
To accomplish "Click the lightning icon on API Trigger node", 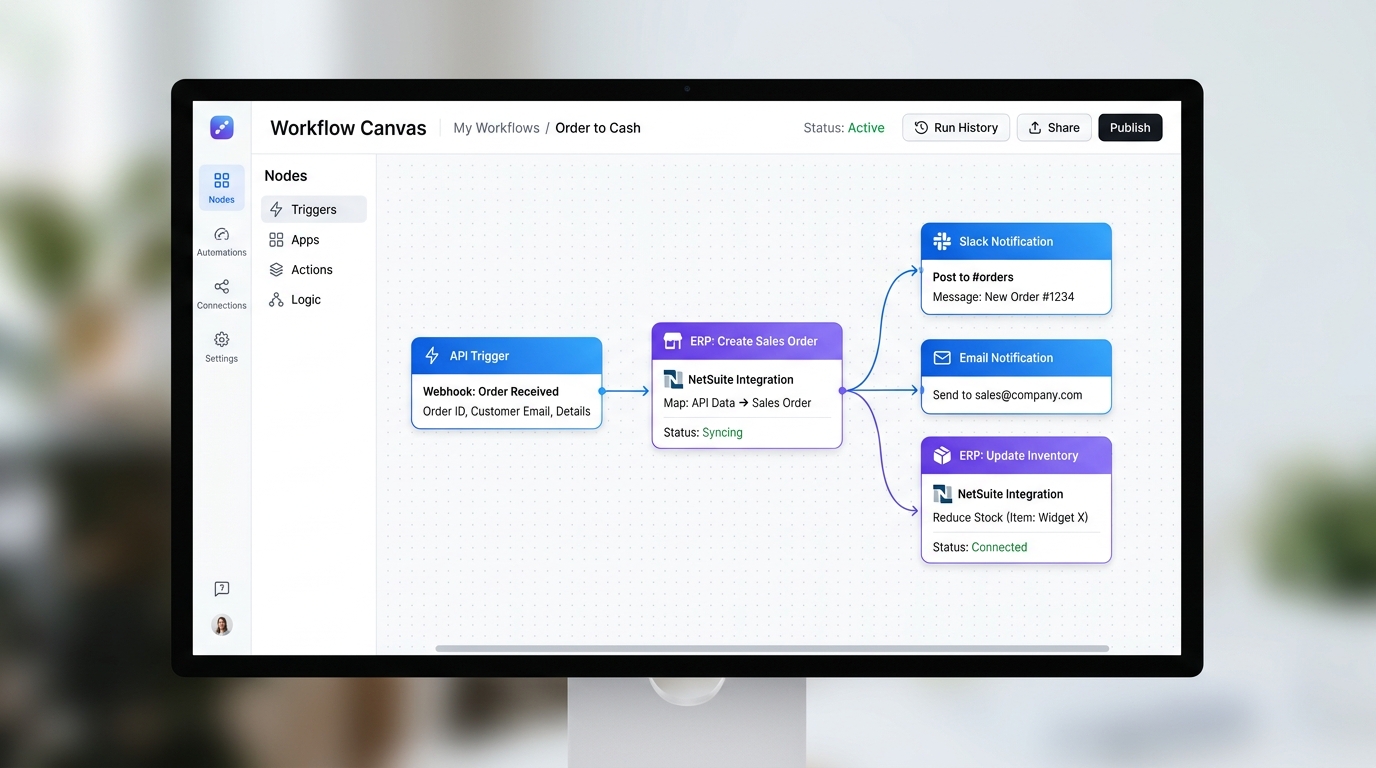I will 432,356.
